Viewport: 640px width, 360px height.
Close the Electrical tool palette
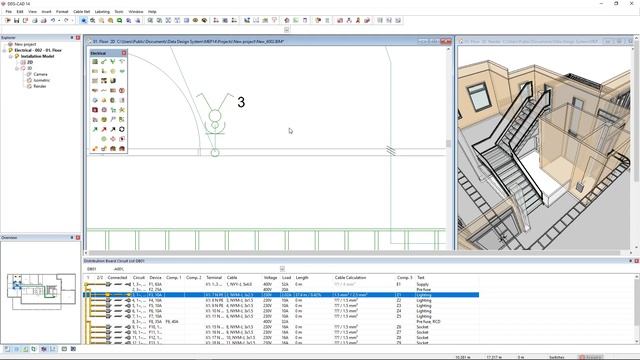[124, 53]
